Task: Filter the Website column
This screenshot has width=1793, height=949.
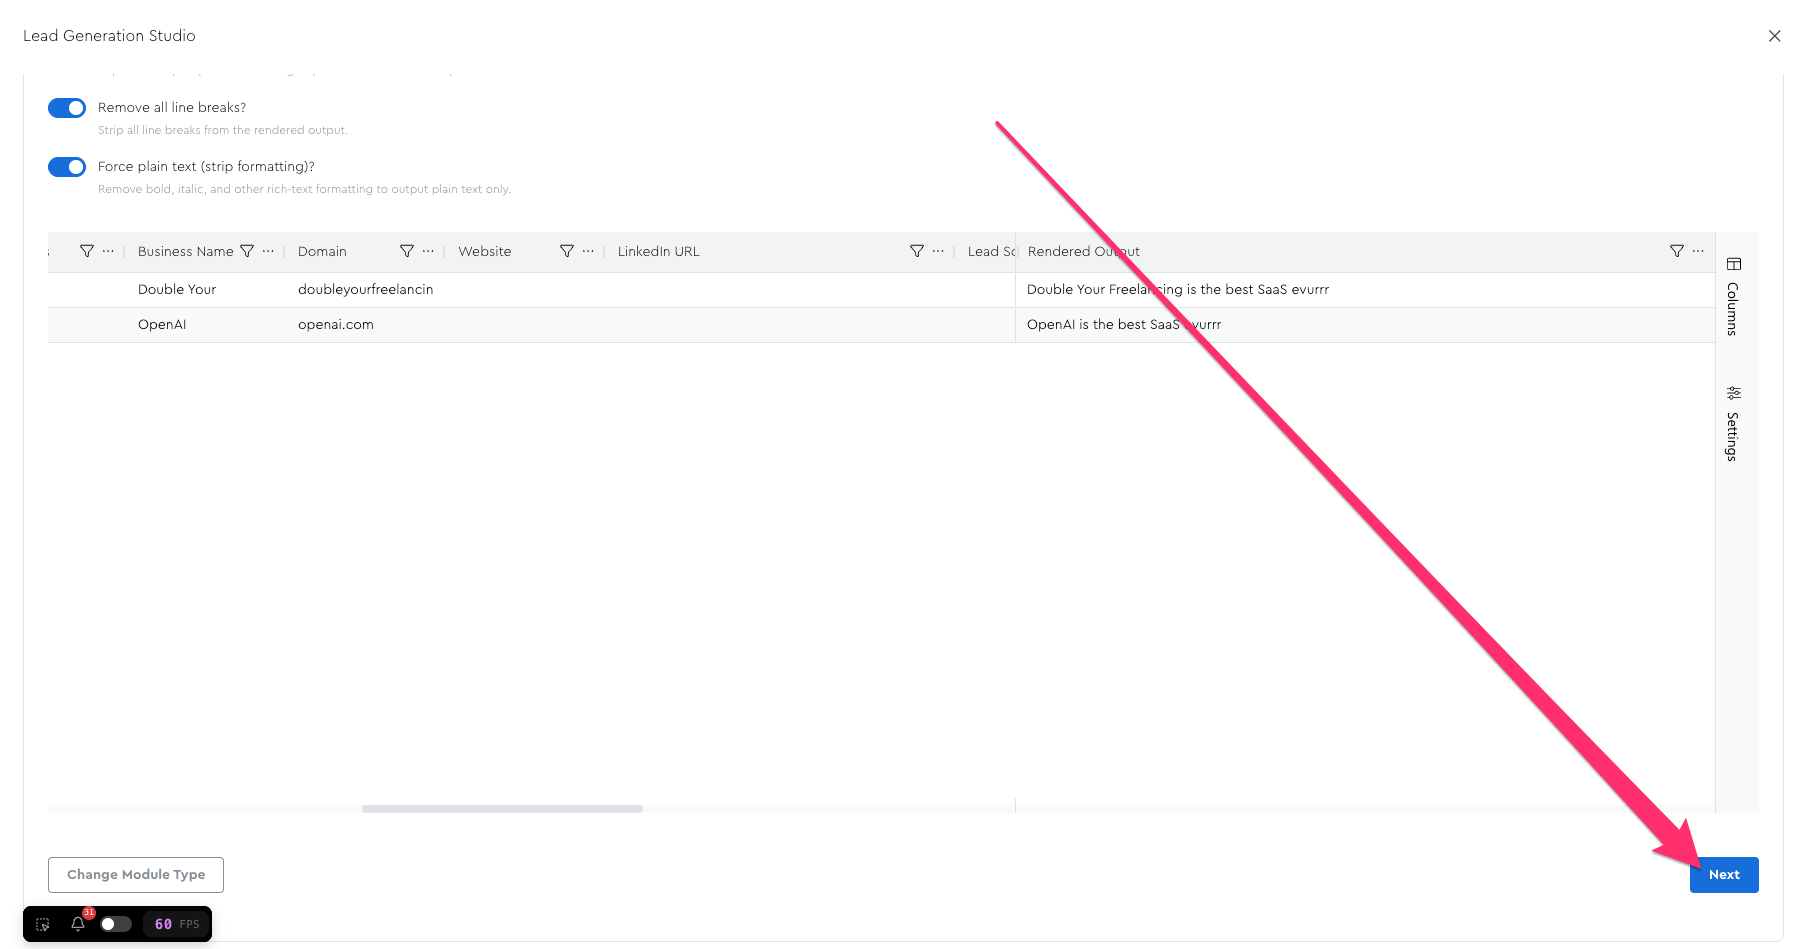Action: click(567, 251)
